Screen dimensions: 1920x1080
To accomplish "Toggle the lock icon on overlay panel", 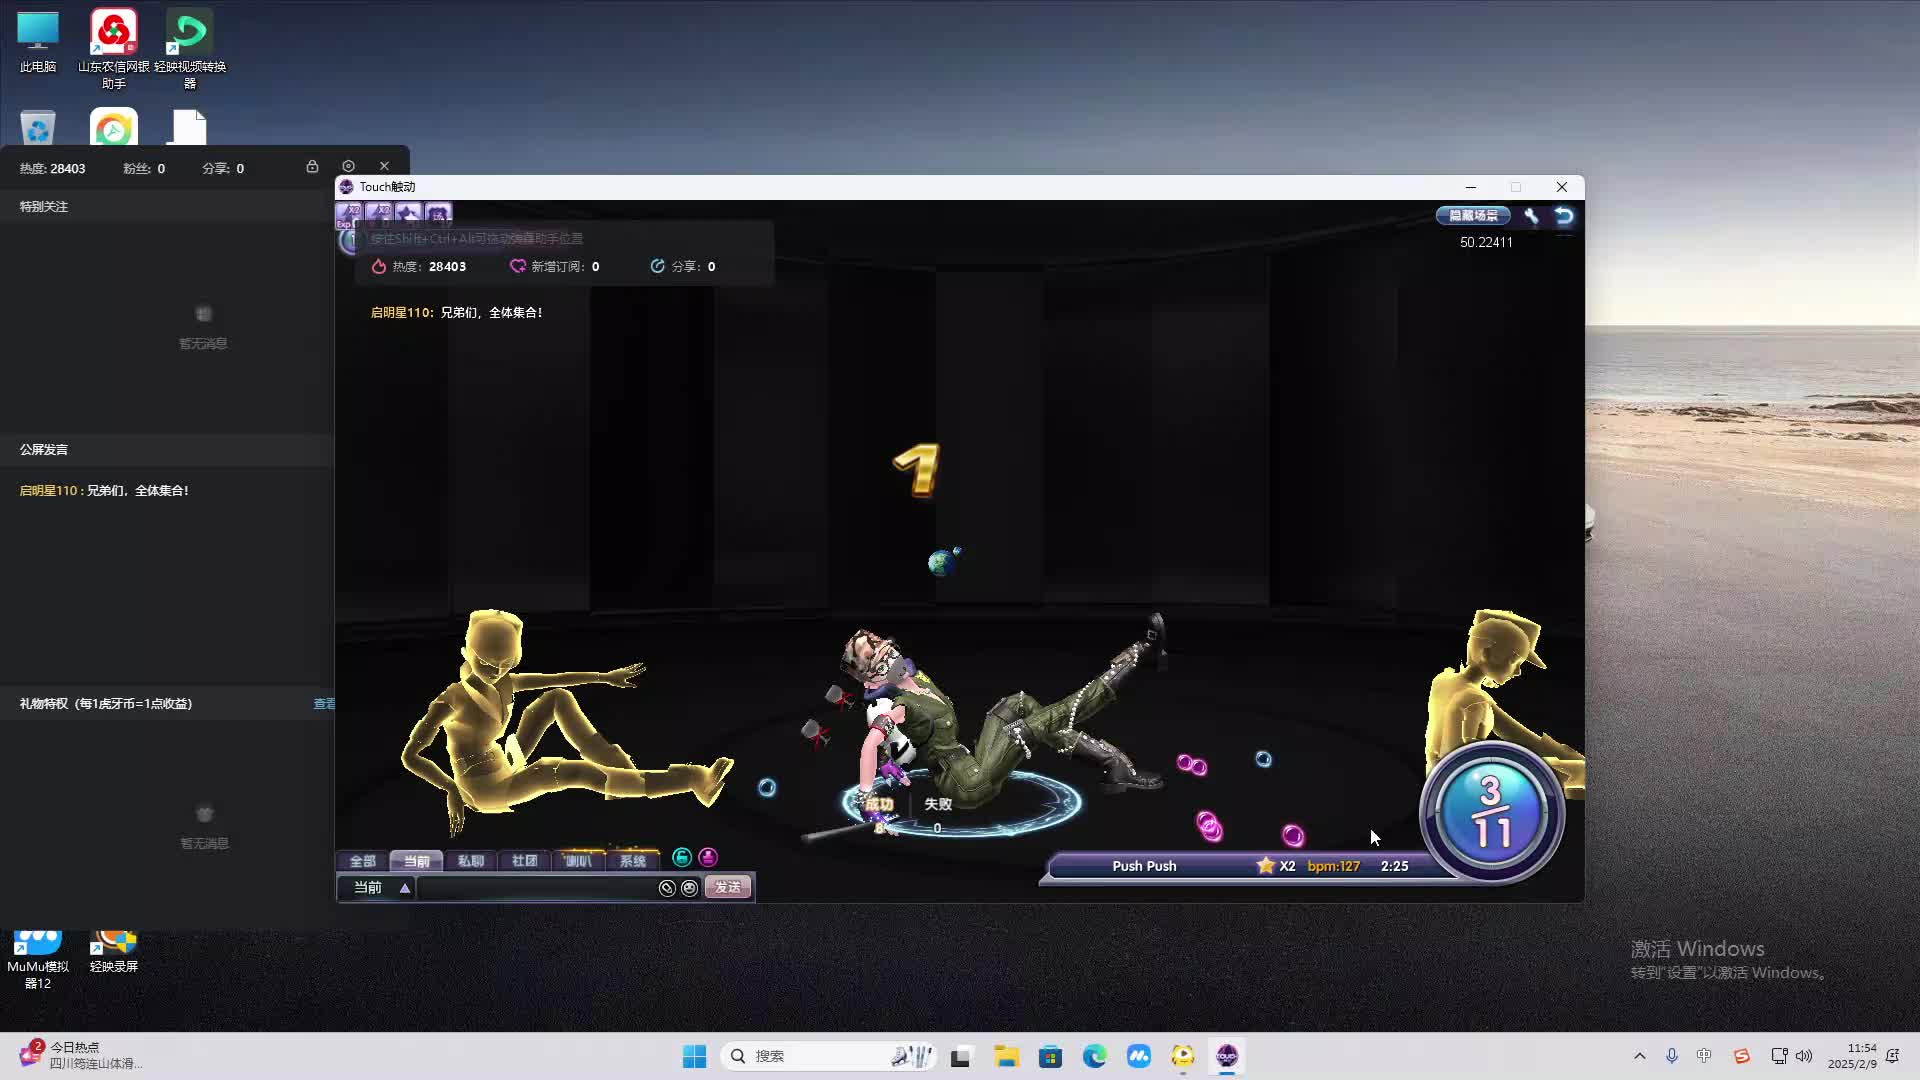I will pyautogui.click(x=312, y=166).
